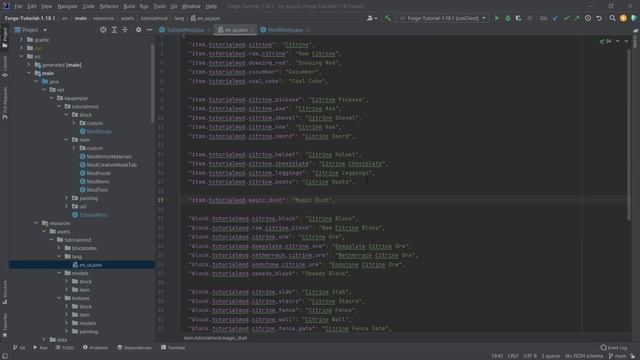Switch to the TutorialMod.java tab
Image resolution: width=640 pixels, height=360 pixels.
[x=185, y=30]
